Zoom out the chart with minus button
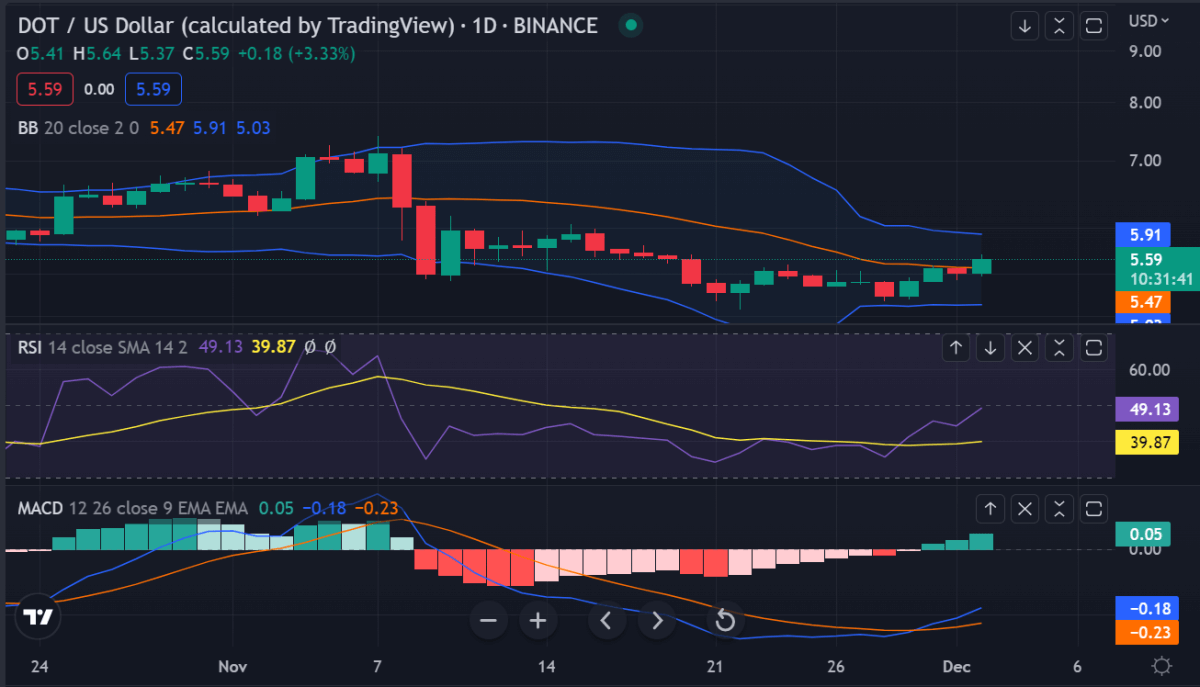1200x687 pixels. point(488,621)
